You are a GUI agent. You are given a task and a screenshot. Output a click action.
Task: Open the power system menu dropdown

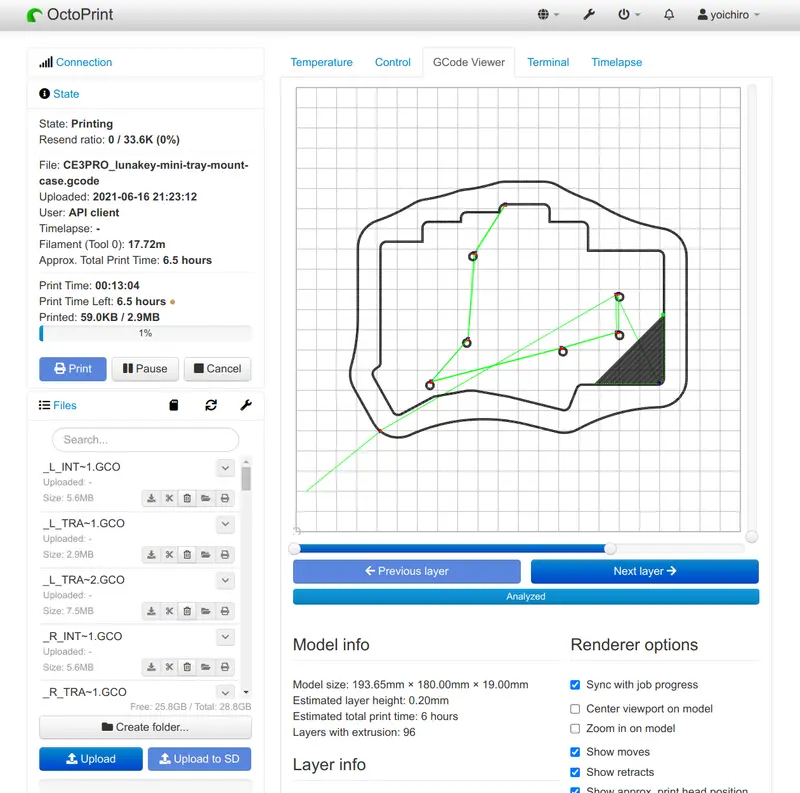click(629, 15)
